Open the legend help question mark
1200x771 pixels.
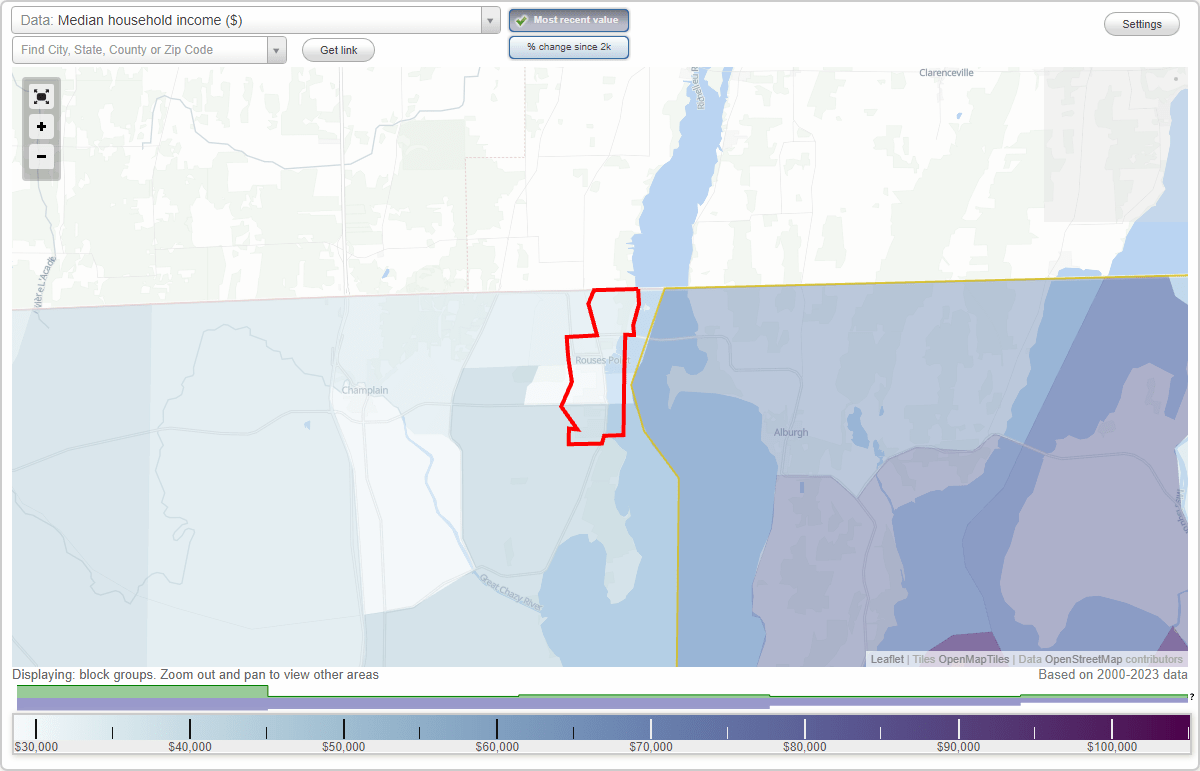pos(1192,699)
